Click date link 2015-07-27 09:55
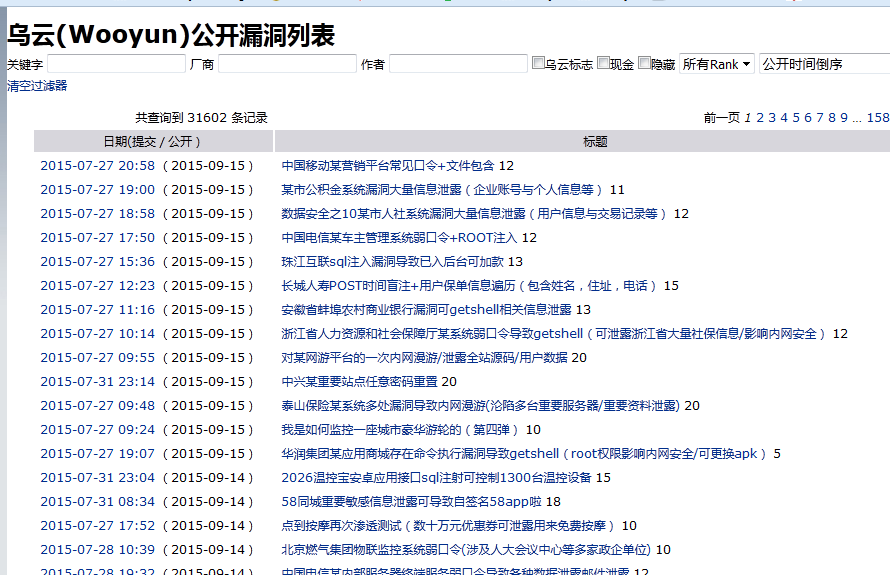The image size is (890, 575). coord(98,358)
